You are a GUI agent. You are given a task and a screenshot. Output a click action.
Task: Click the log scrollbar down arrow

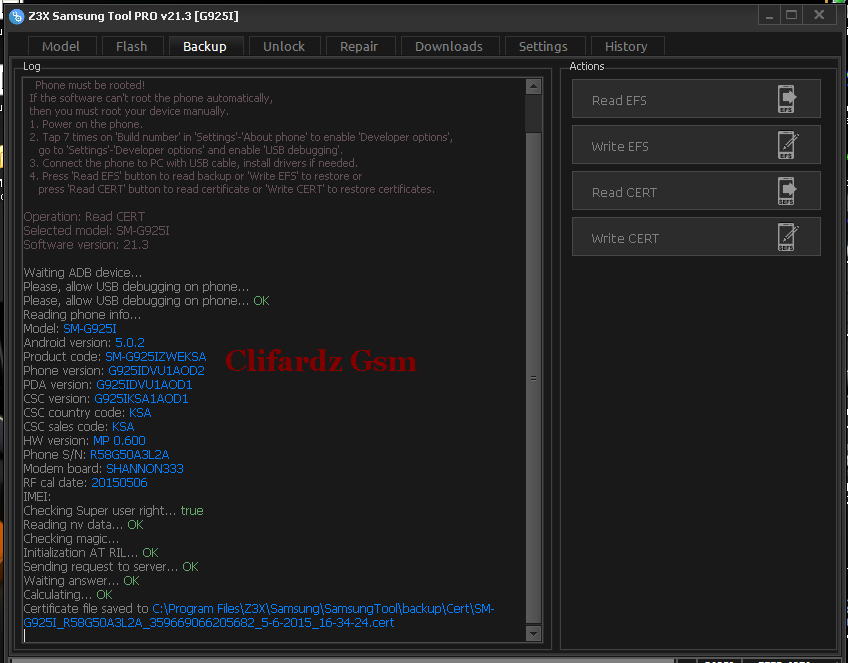point(533,634)
